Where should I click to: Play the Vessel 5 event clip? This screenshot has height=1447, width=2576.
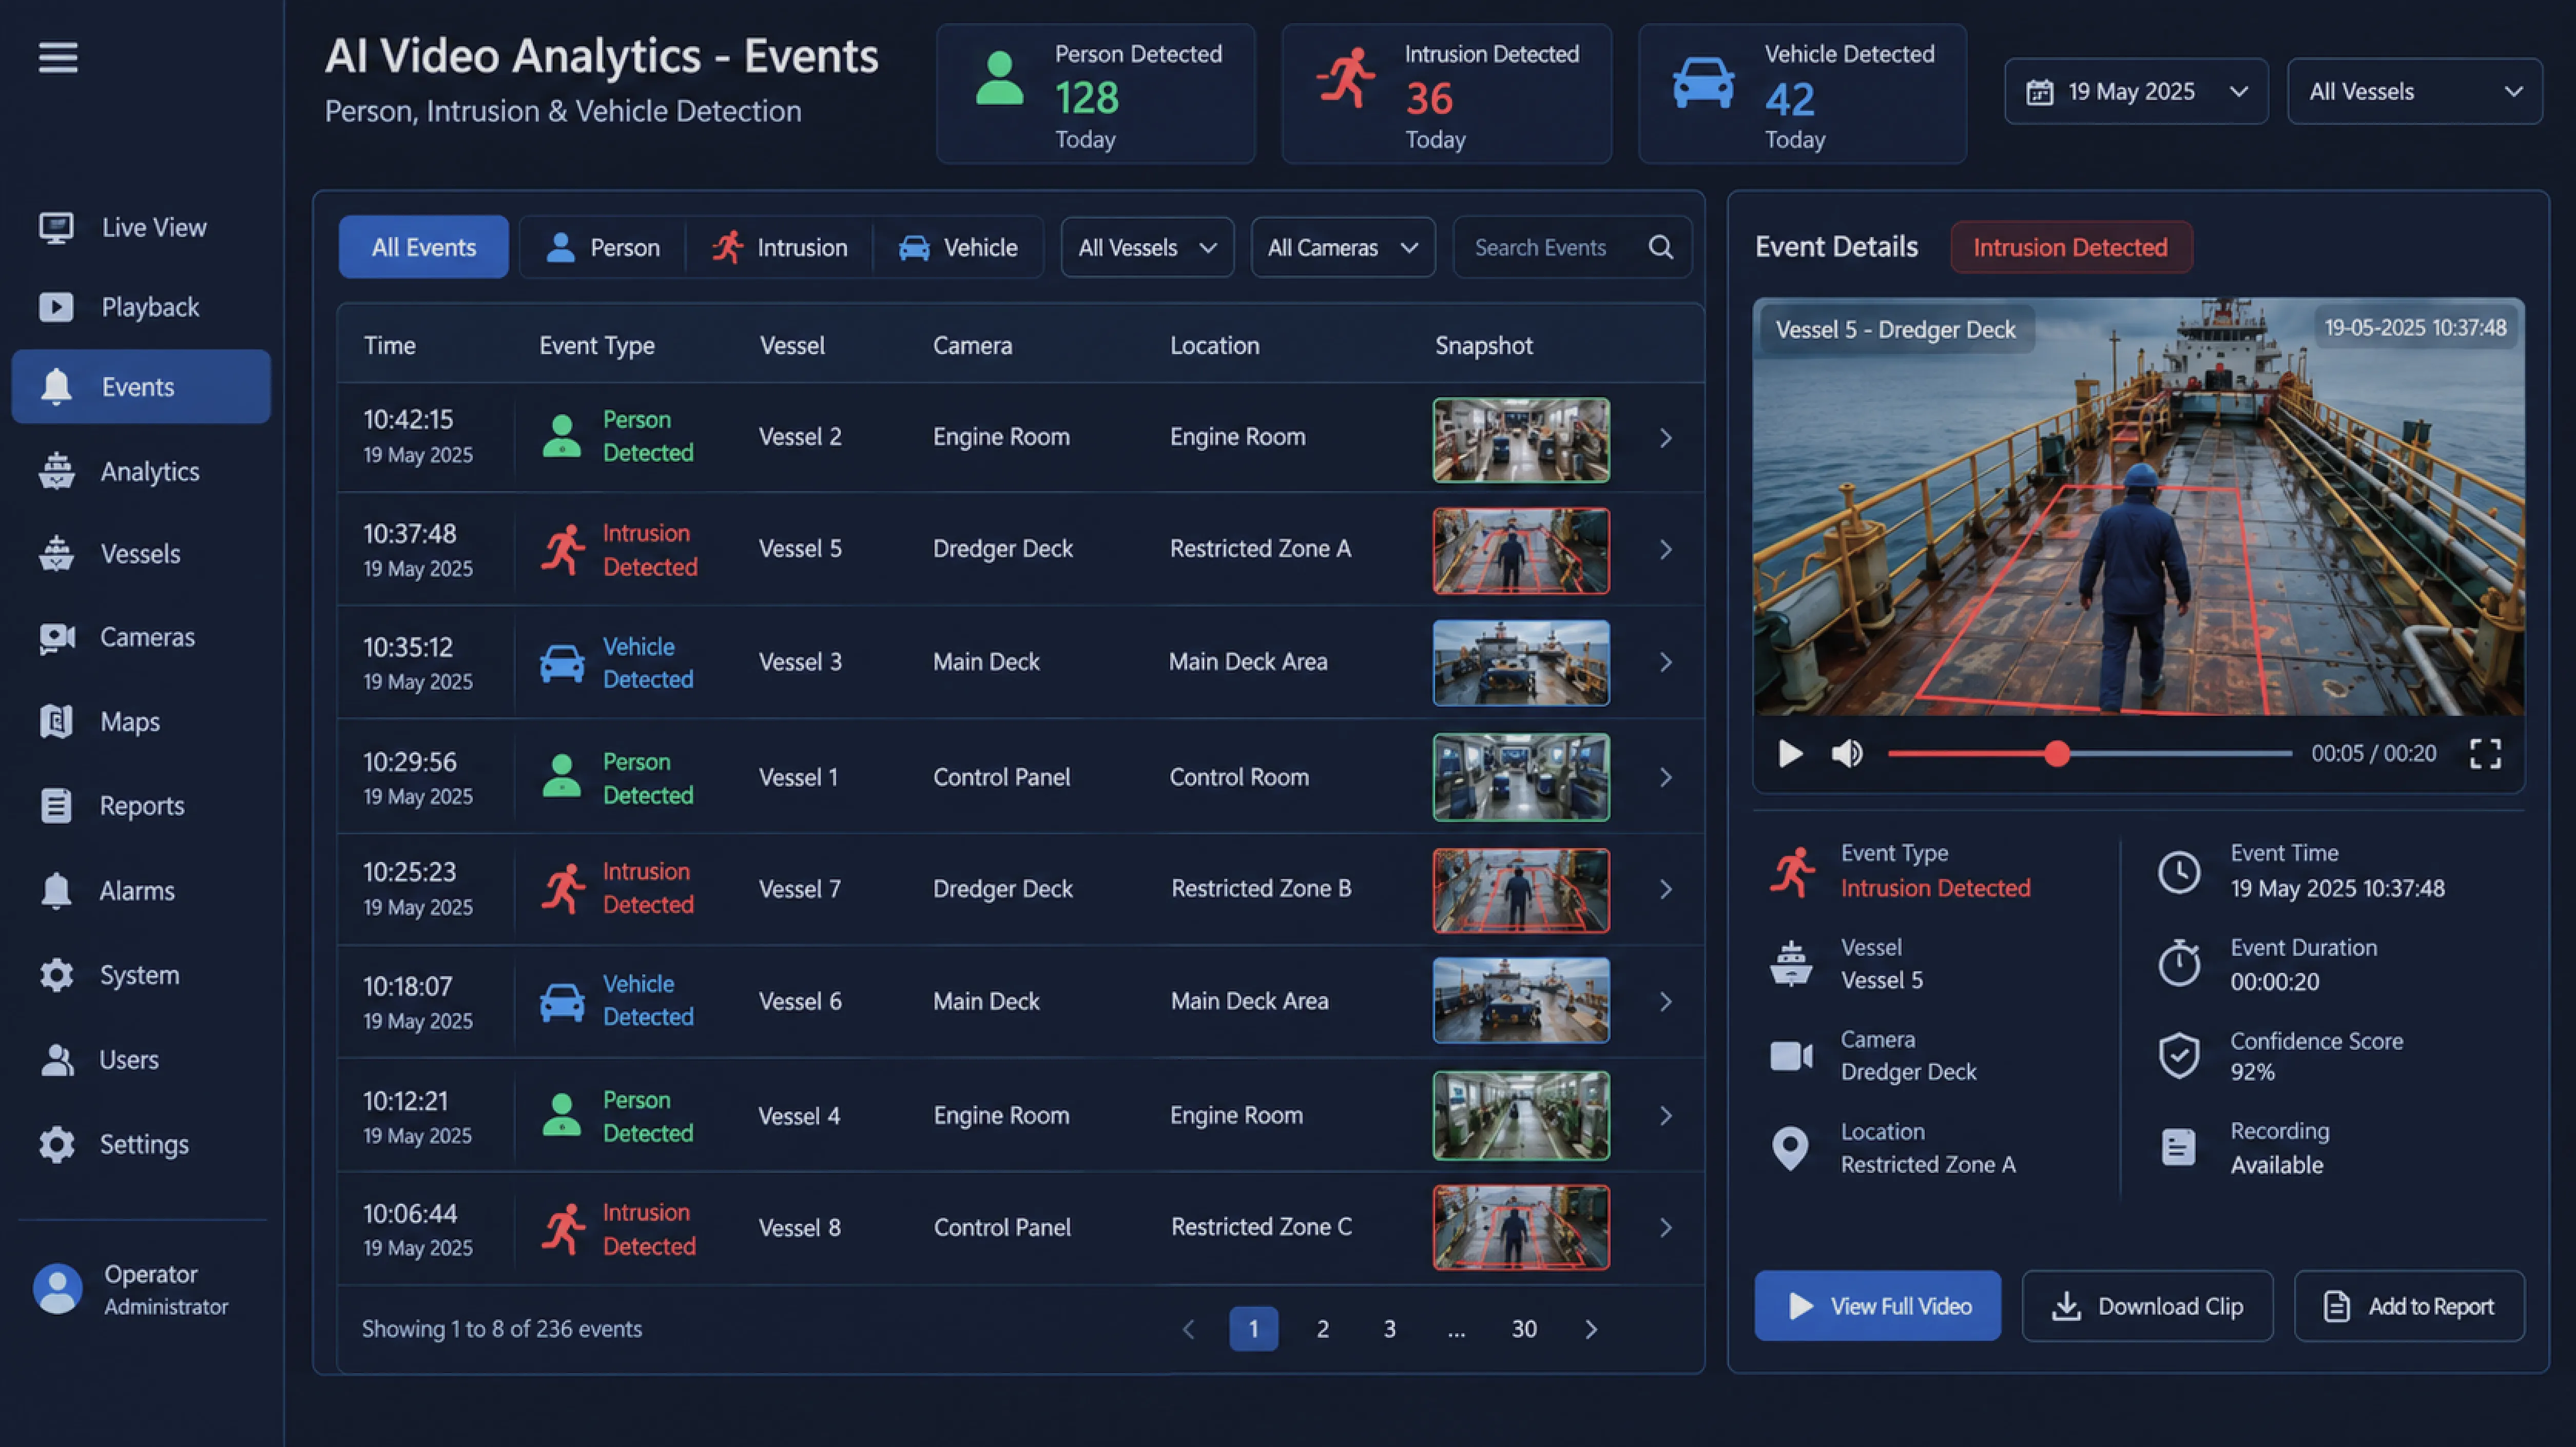pyautogui.click(x=1790, y=754)
